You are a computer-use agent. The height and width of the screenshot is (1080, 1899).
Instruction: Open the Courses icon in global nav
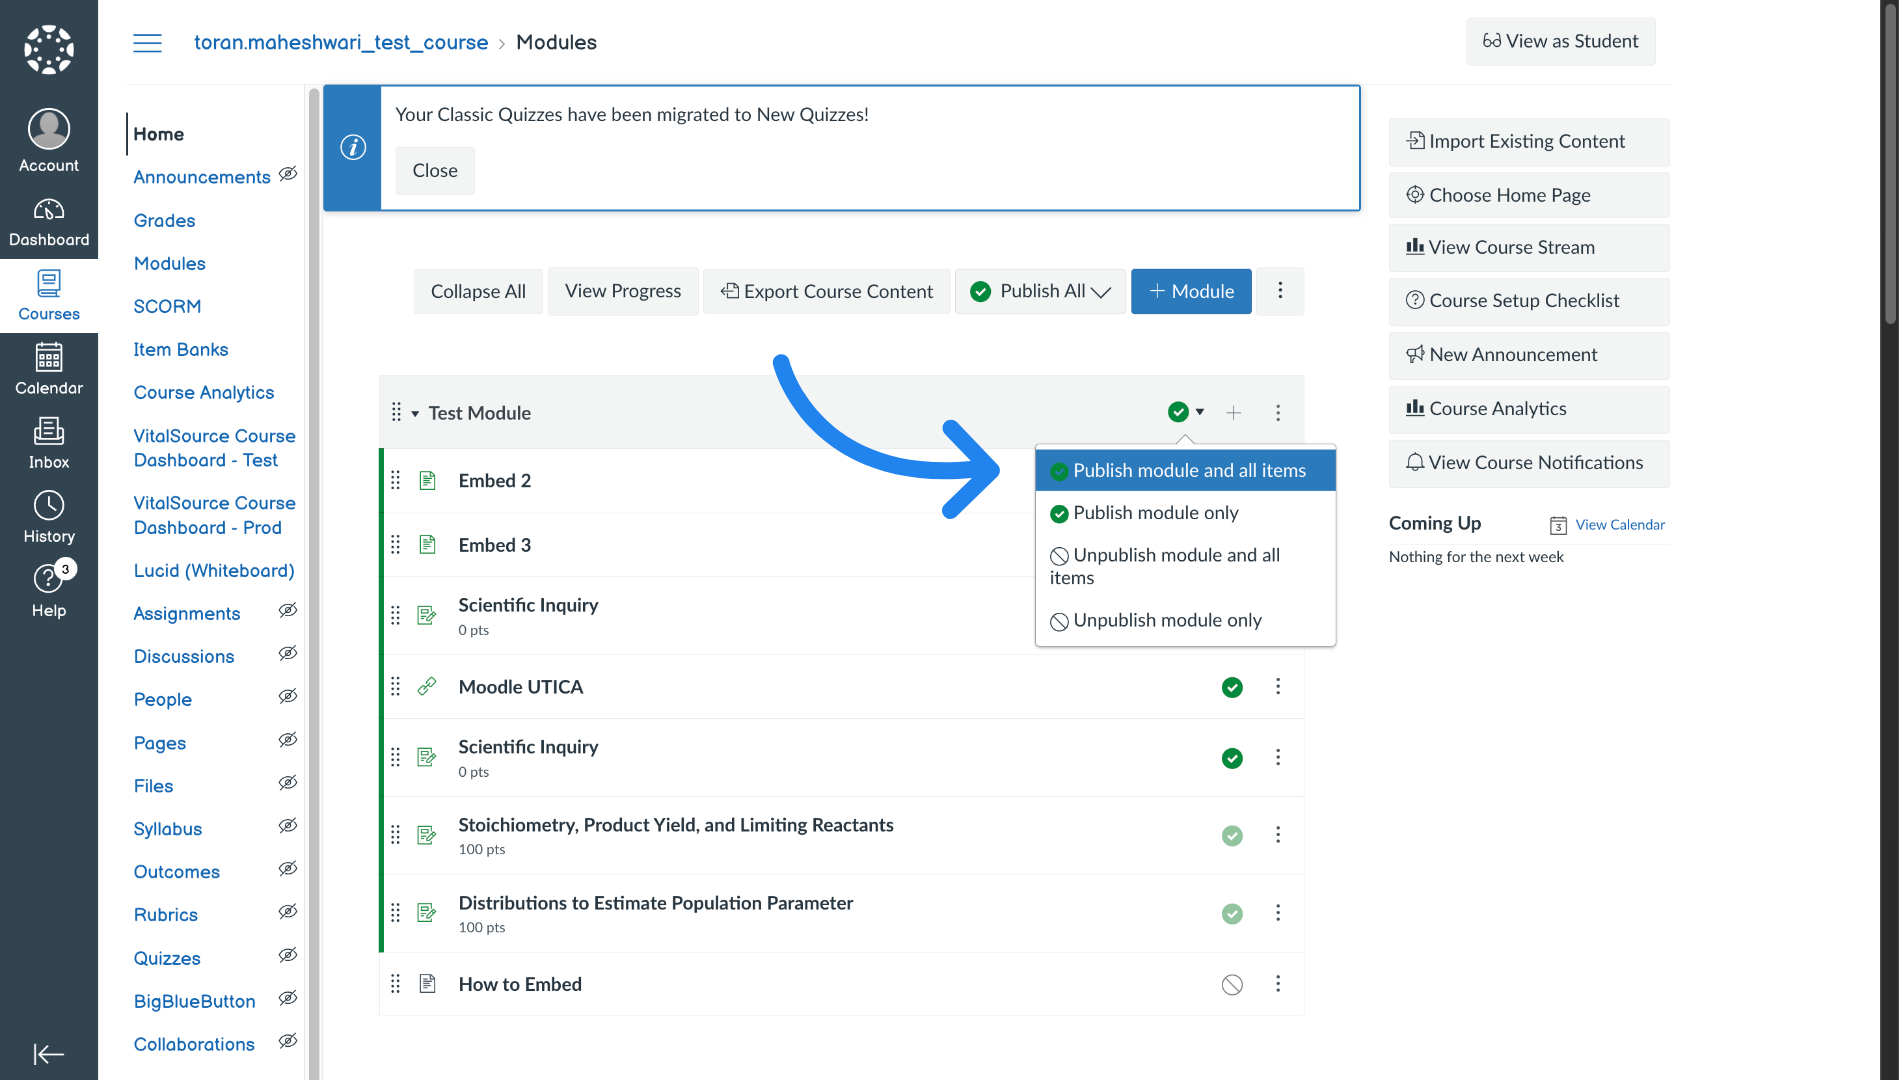point(49,296)
